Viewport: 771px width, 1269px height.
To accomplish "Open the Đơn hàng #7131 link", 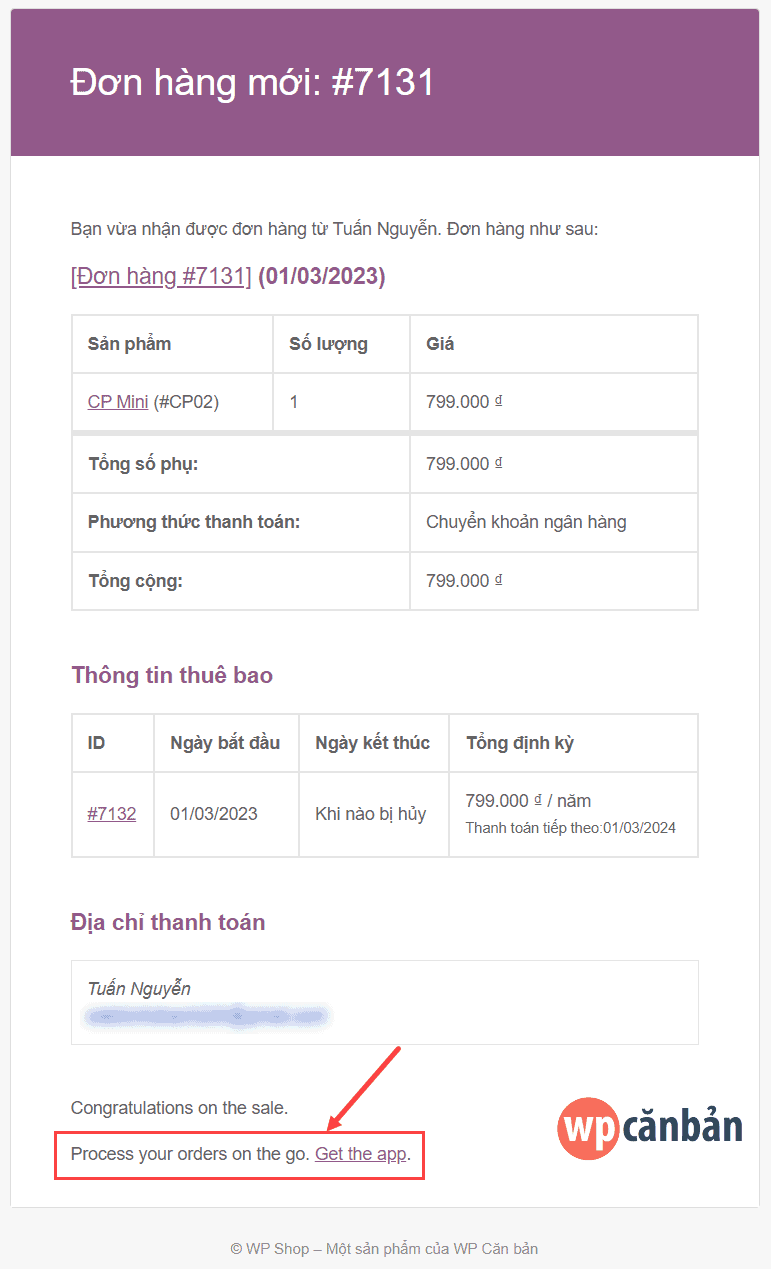I will click(x=161, y=276).
